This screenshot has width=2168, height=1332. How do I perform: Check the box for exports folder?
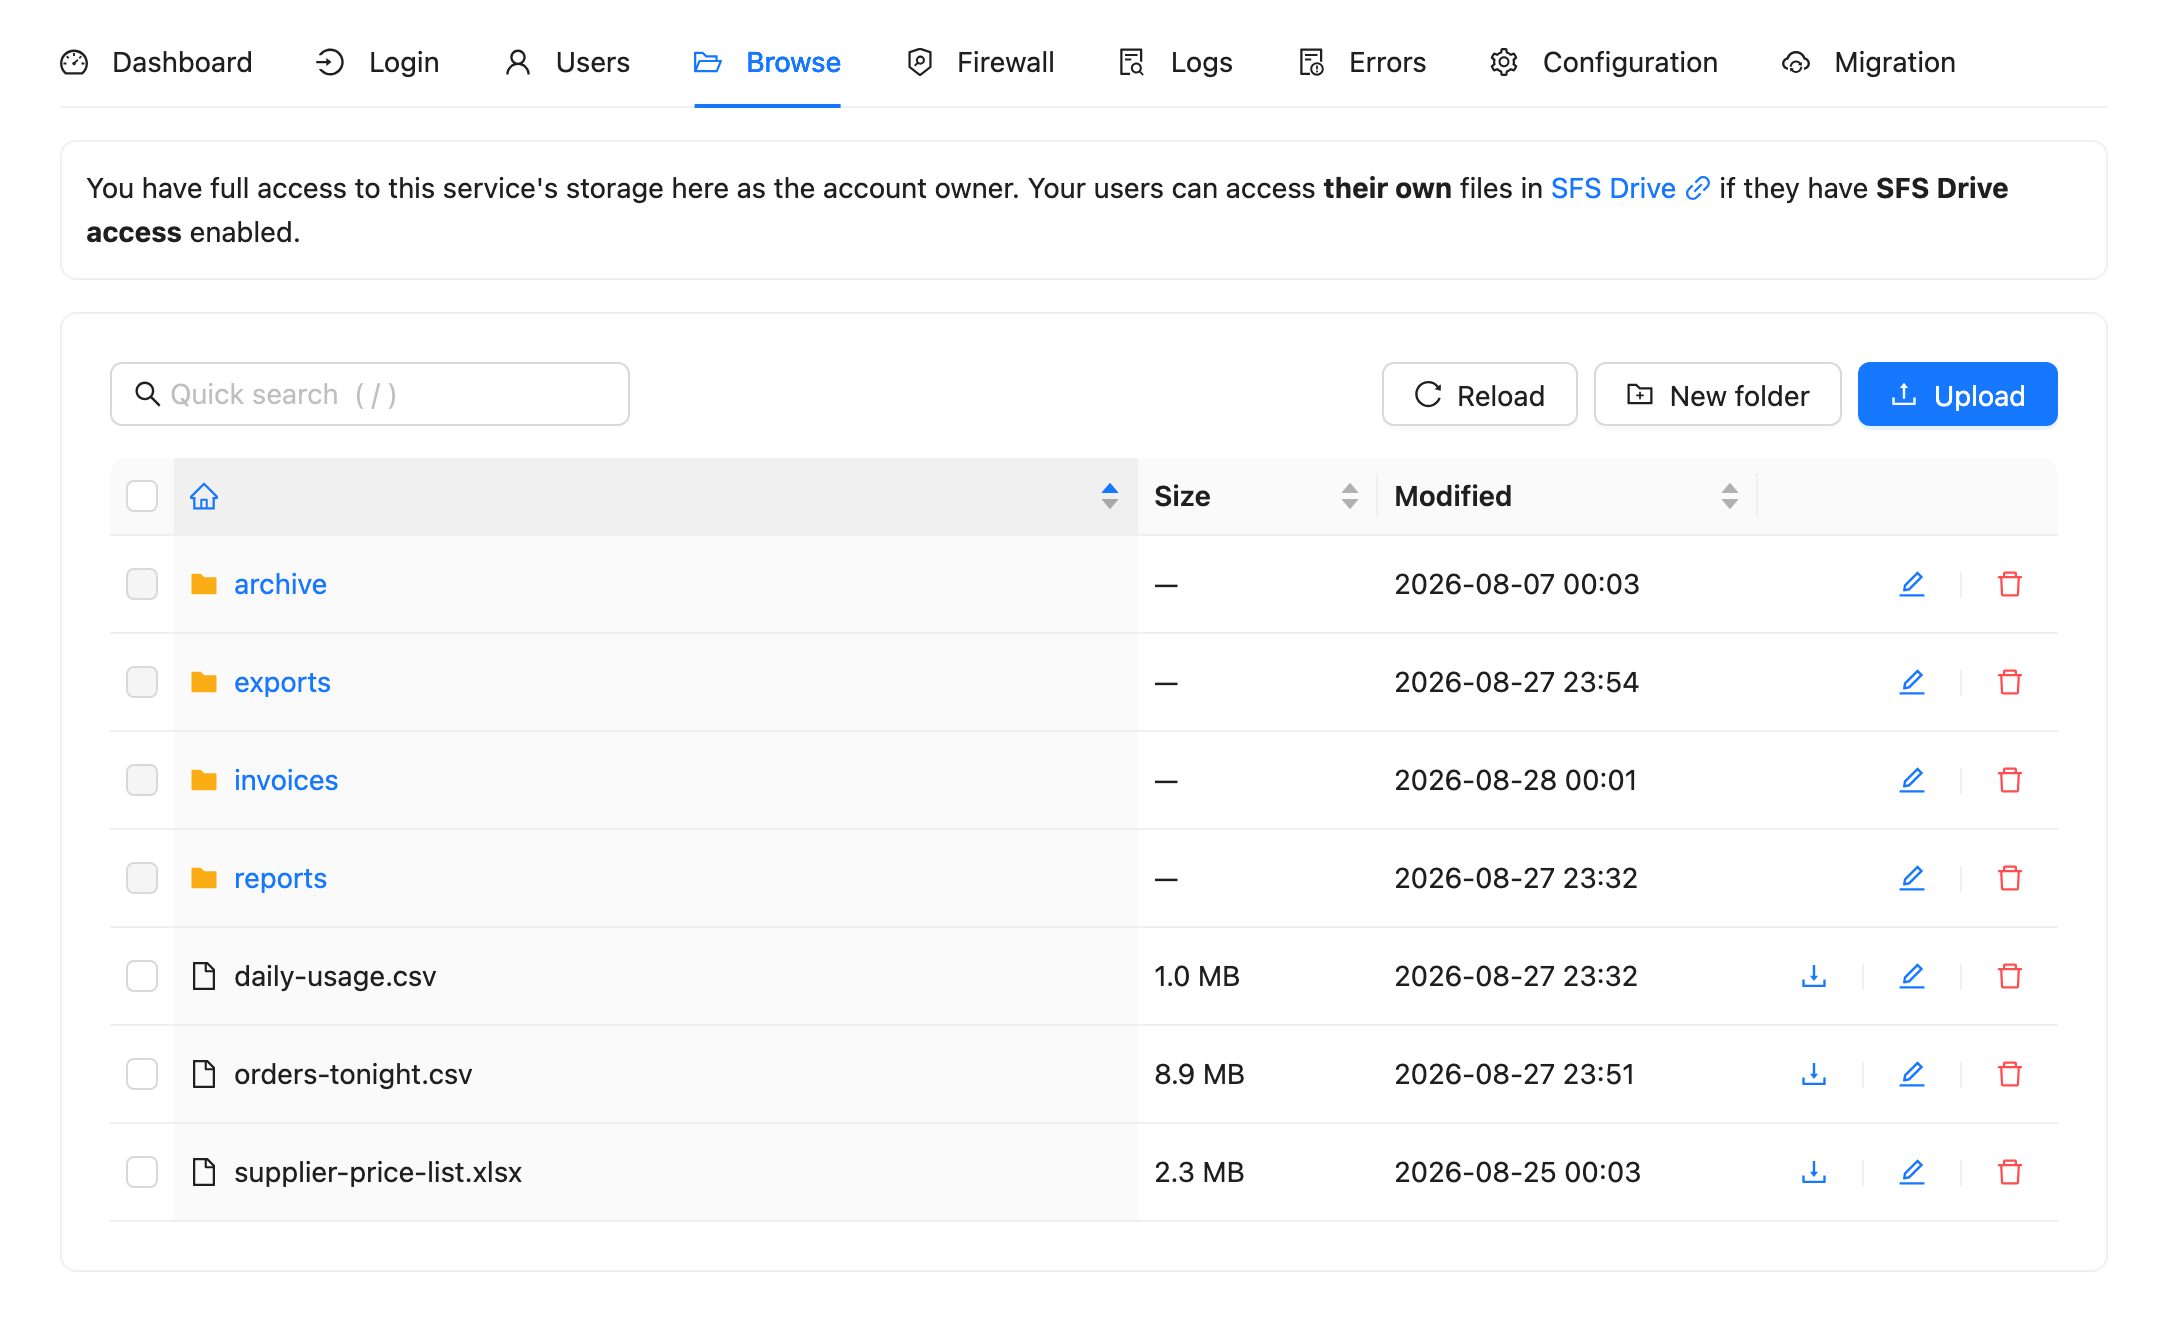point(142,682)
